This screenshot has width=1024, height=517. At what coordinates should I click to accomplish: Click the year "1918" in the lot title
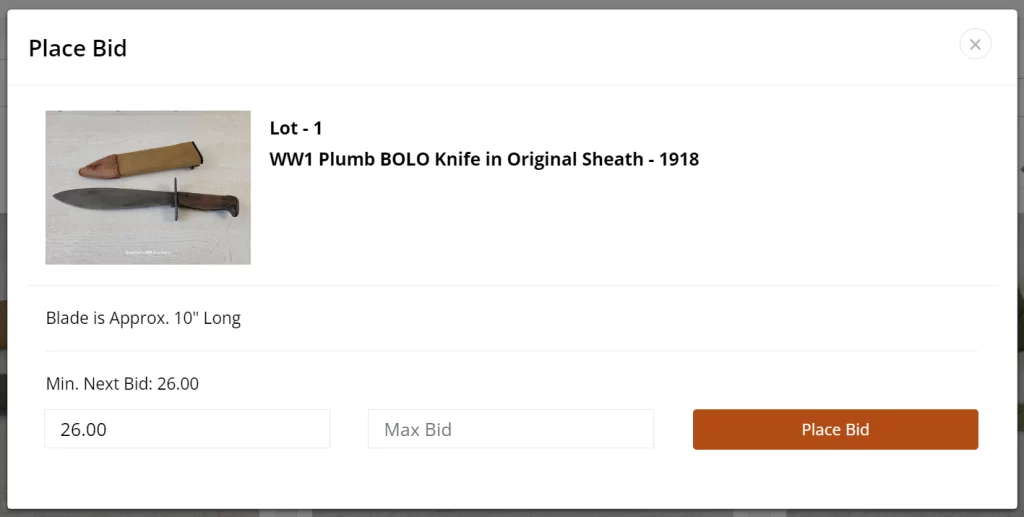(679, 159)
